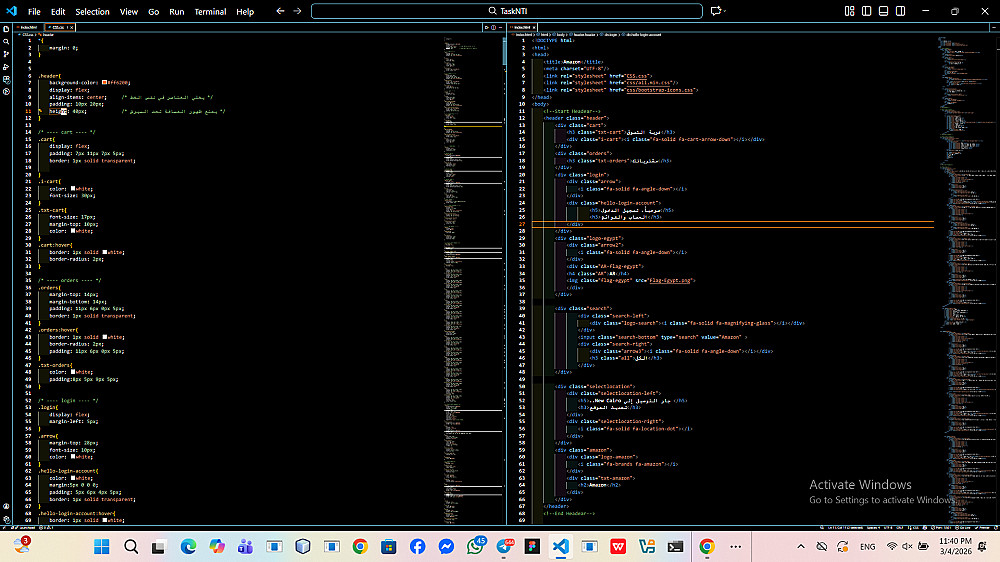
Task: Click the #ff6200 color swatch in .header
Action: tap(104, 82)
